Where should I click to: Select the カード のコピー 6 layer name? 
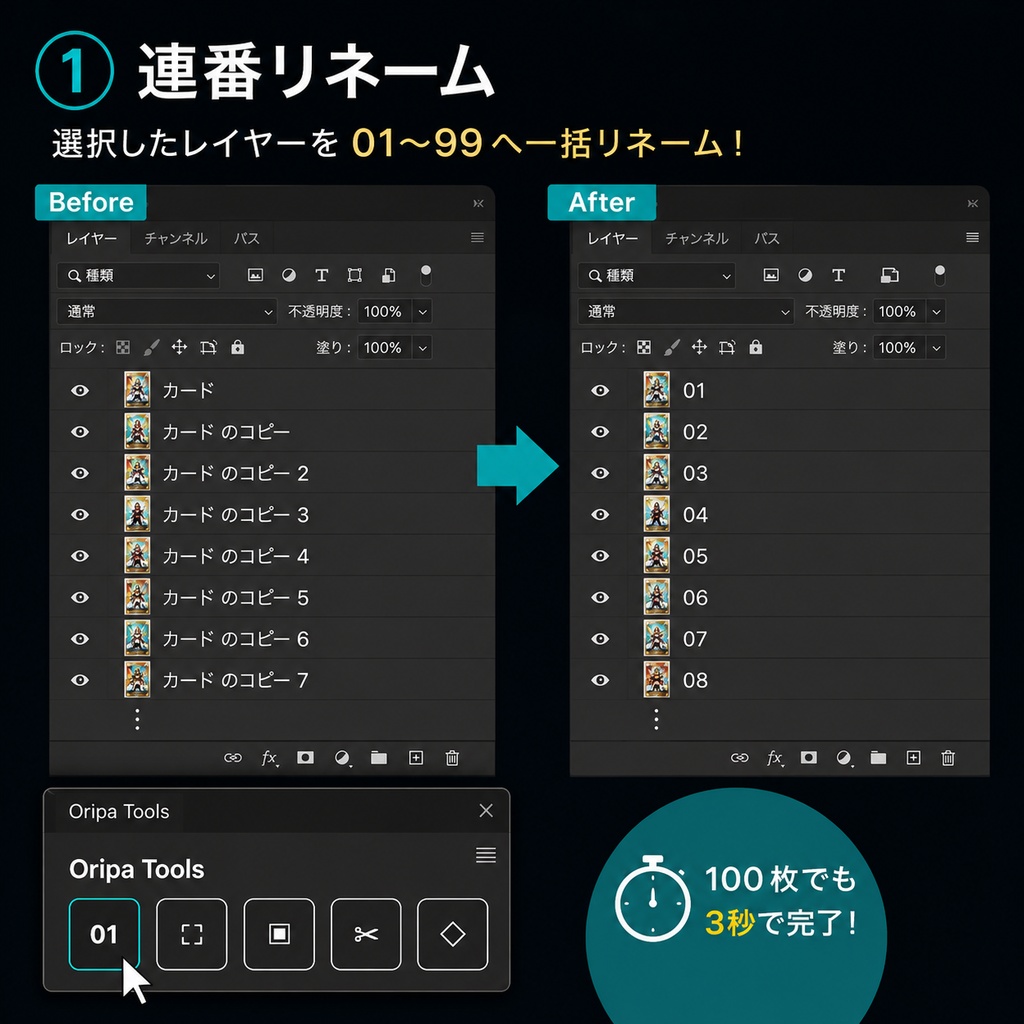[235, 639]
